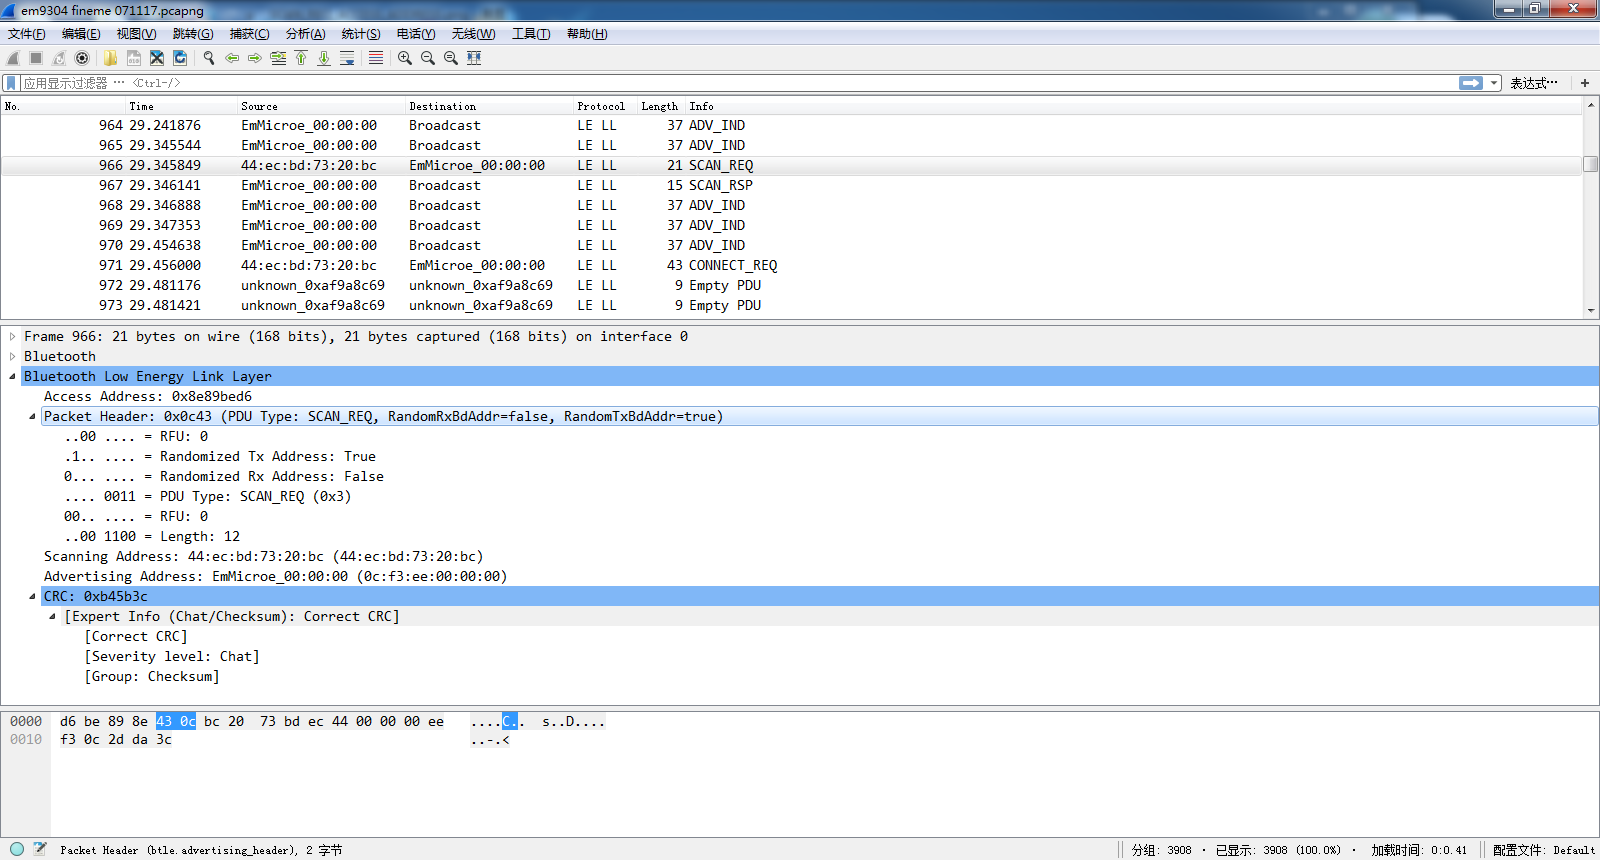Viewport: 1600px width, 860px height.
Task: Open capture options gear icon
Action: point(82,58)
